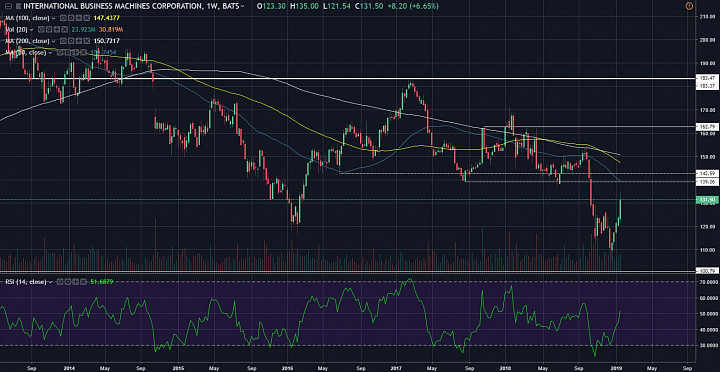Image resolution: width=720 pixels, height=372 pixels.
Task: Click the plus icon on the MA (100, close) row
Action: click(x=79, y=18)
